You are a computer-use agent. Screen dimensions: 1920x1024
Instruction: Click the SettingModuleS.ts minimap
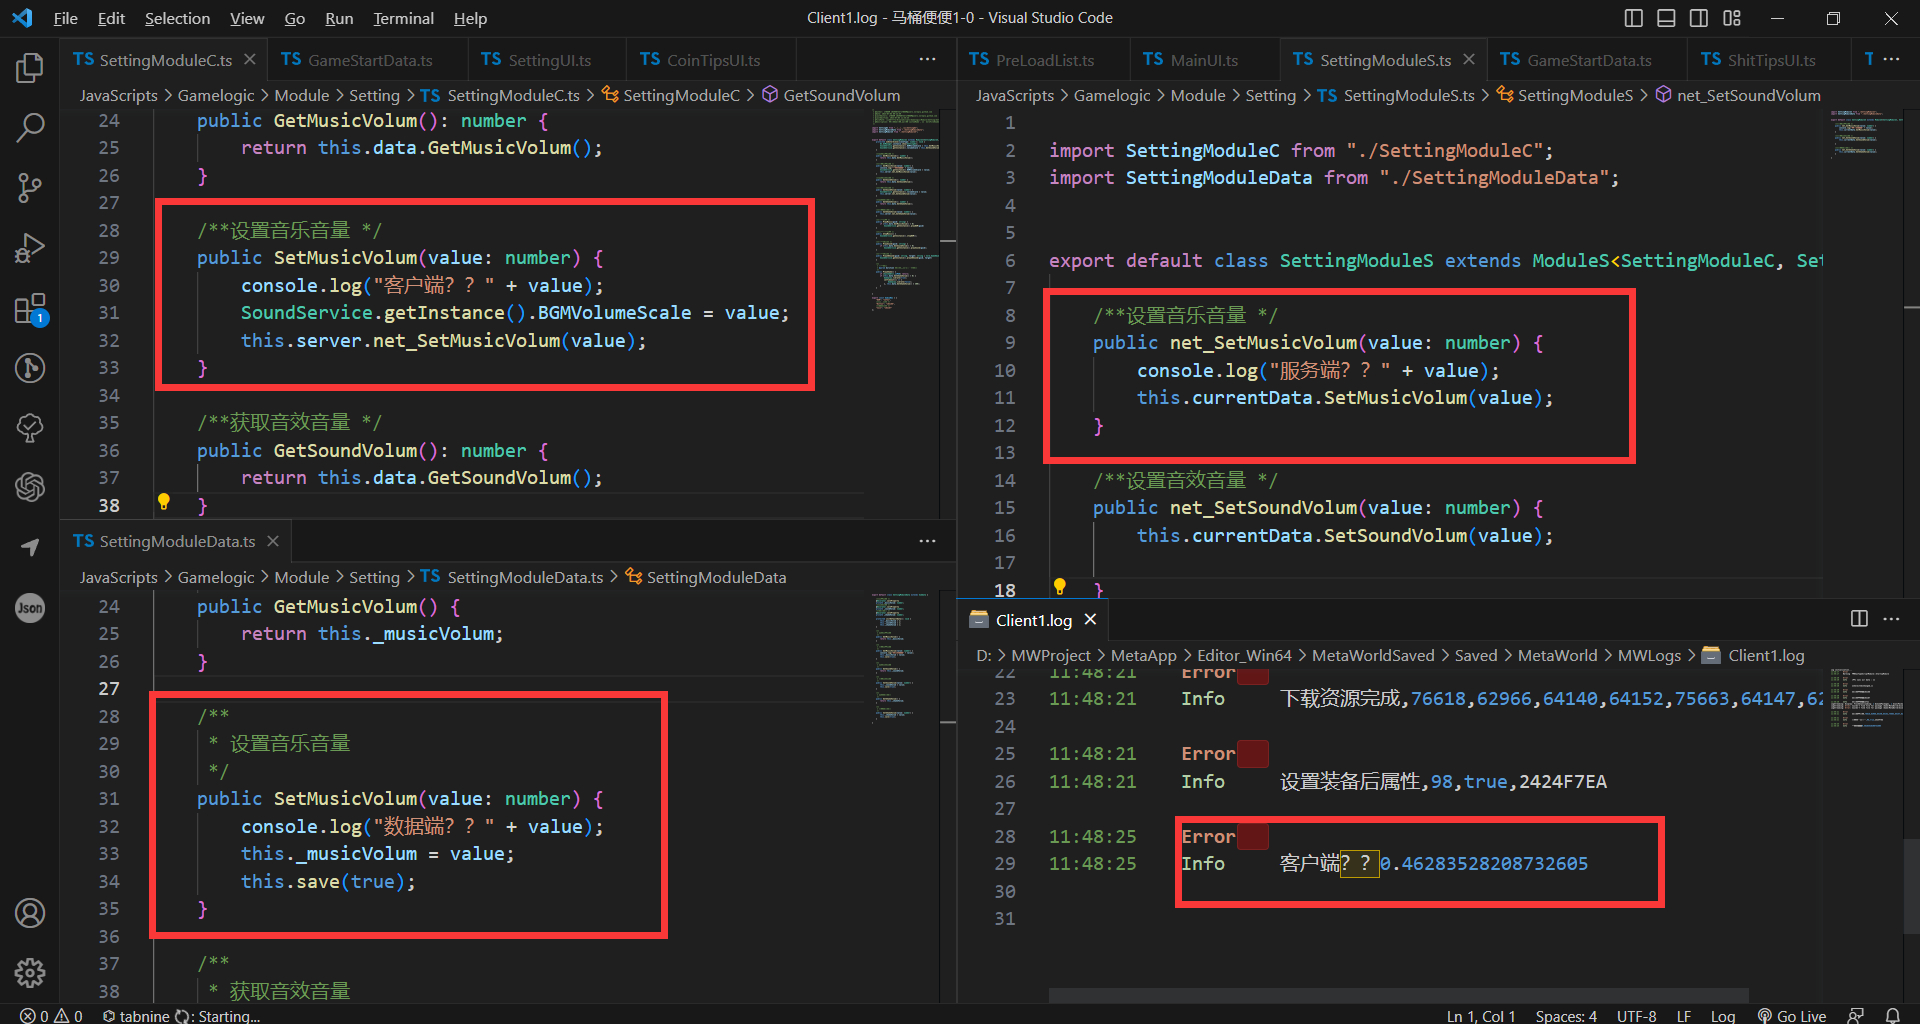1866,135
